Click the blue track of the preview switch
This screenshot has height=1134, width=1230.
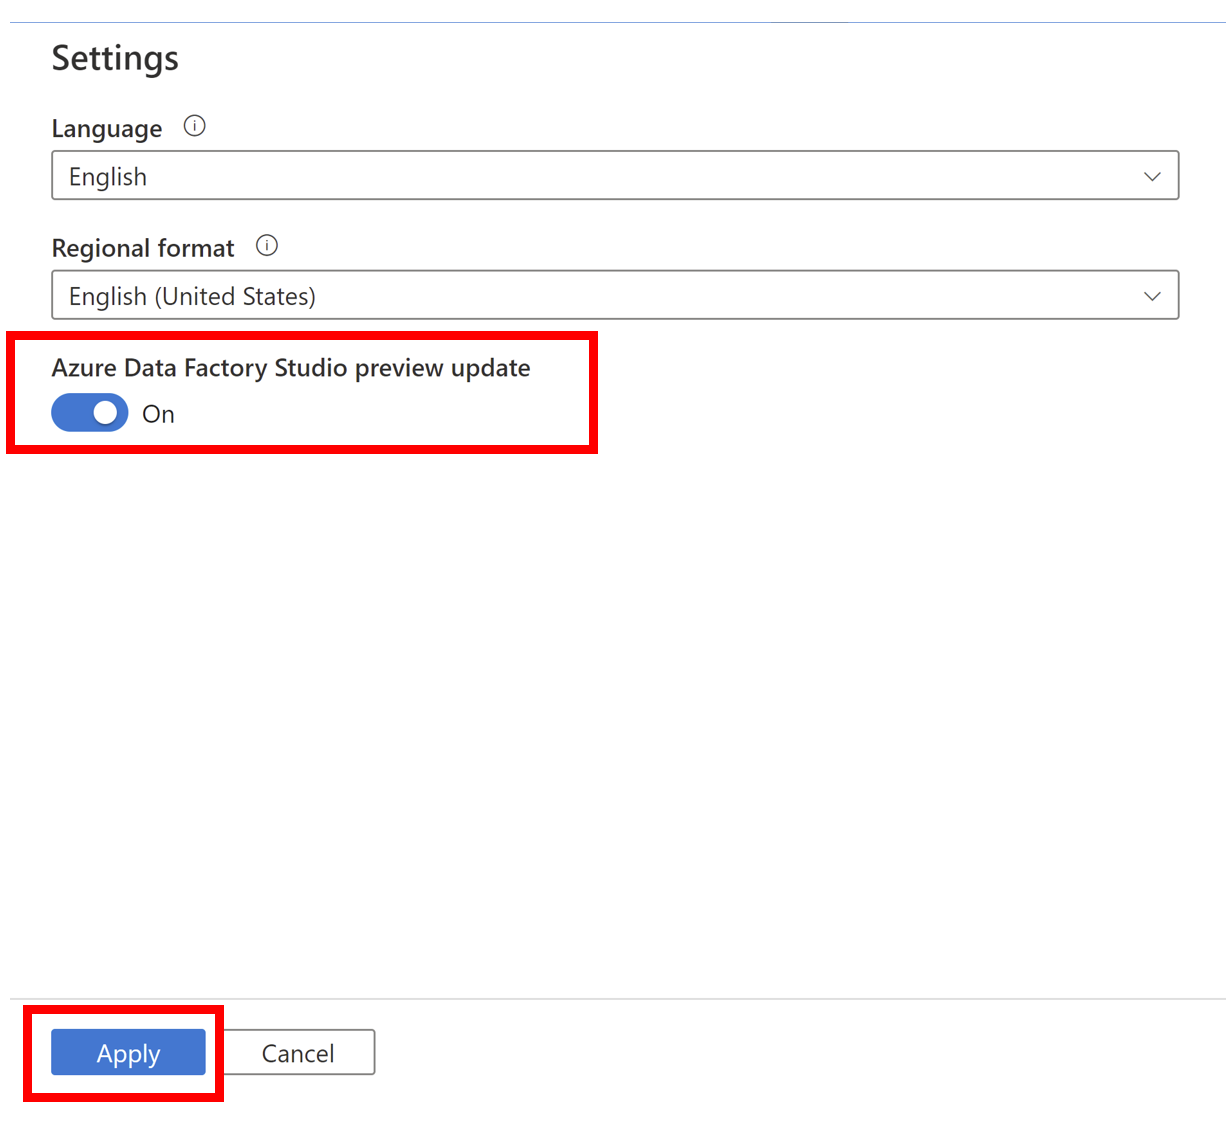[x=72, y=413]
